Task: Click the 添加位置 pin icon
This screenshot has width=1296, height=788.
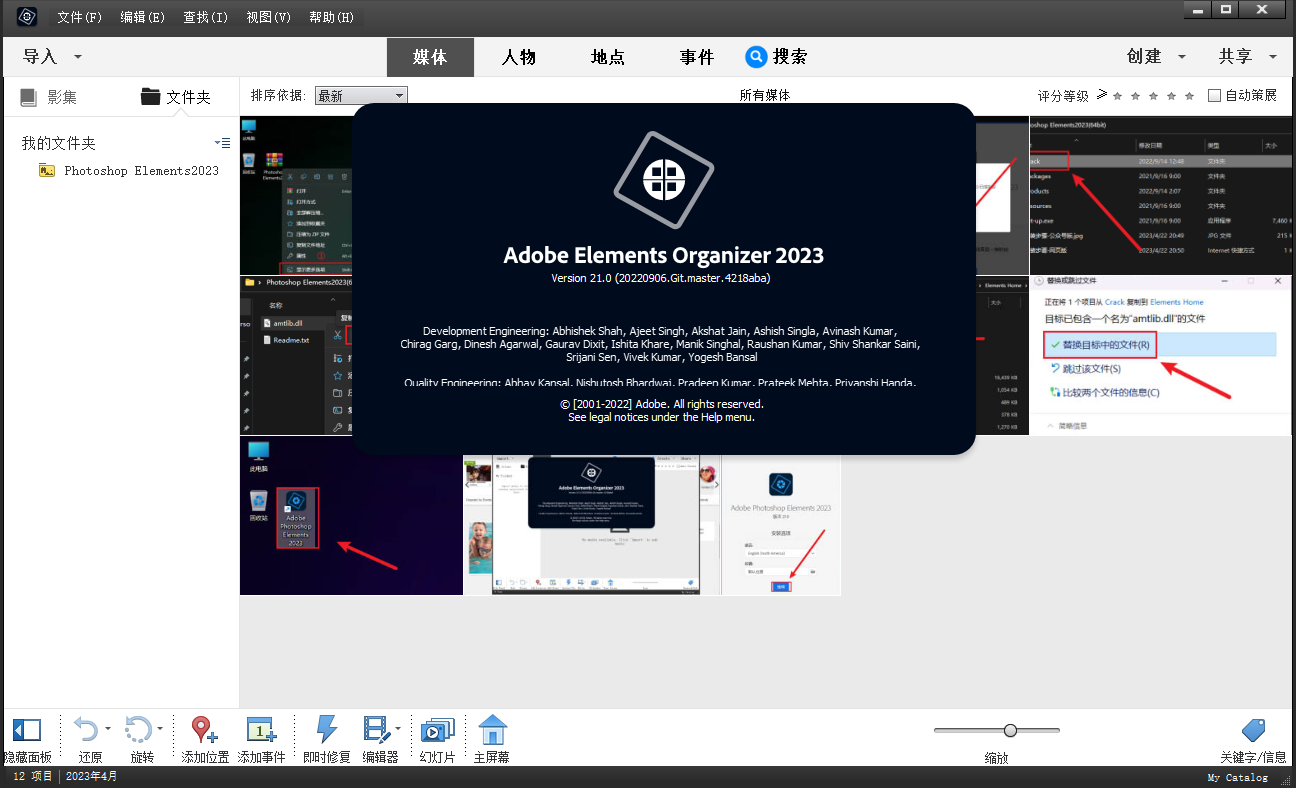Action: click(204, 730)
